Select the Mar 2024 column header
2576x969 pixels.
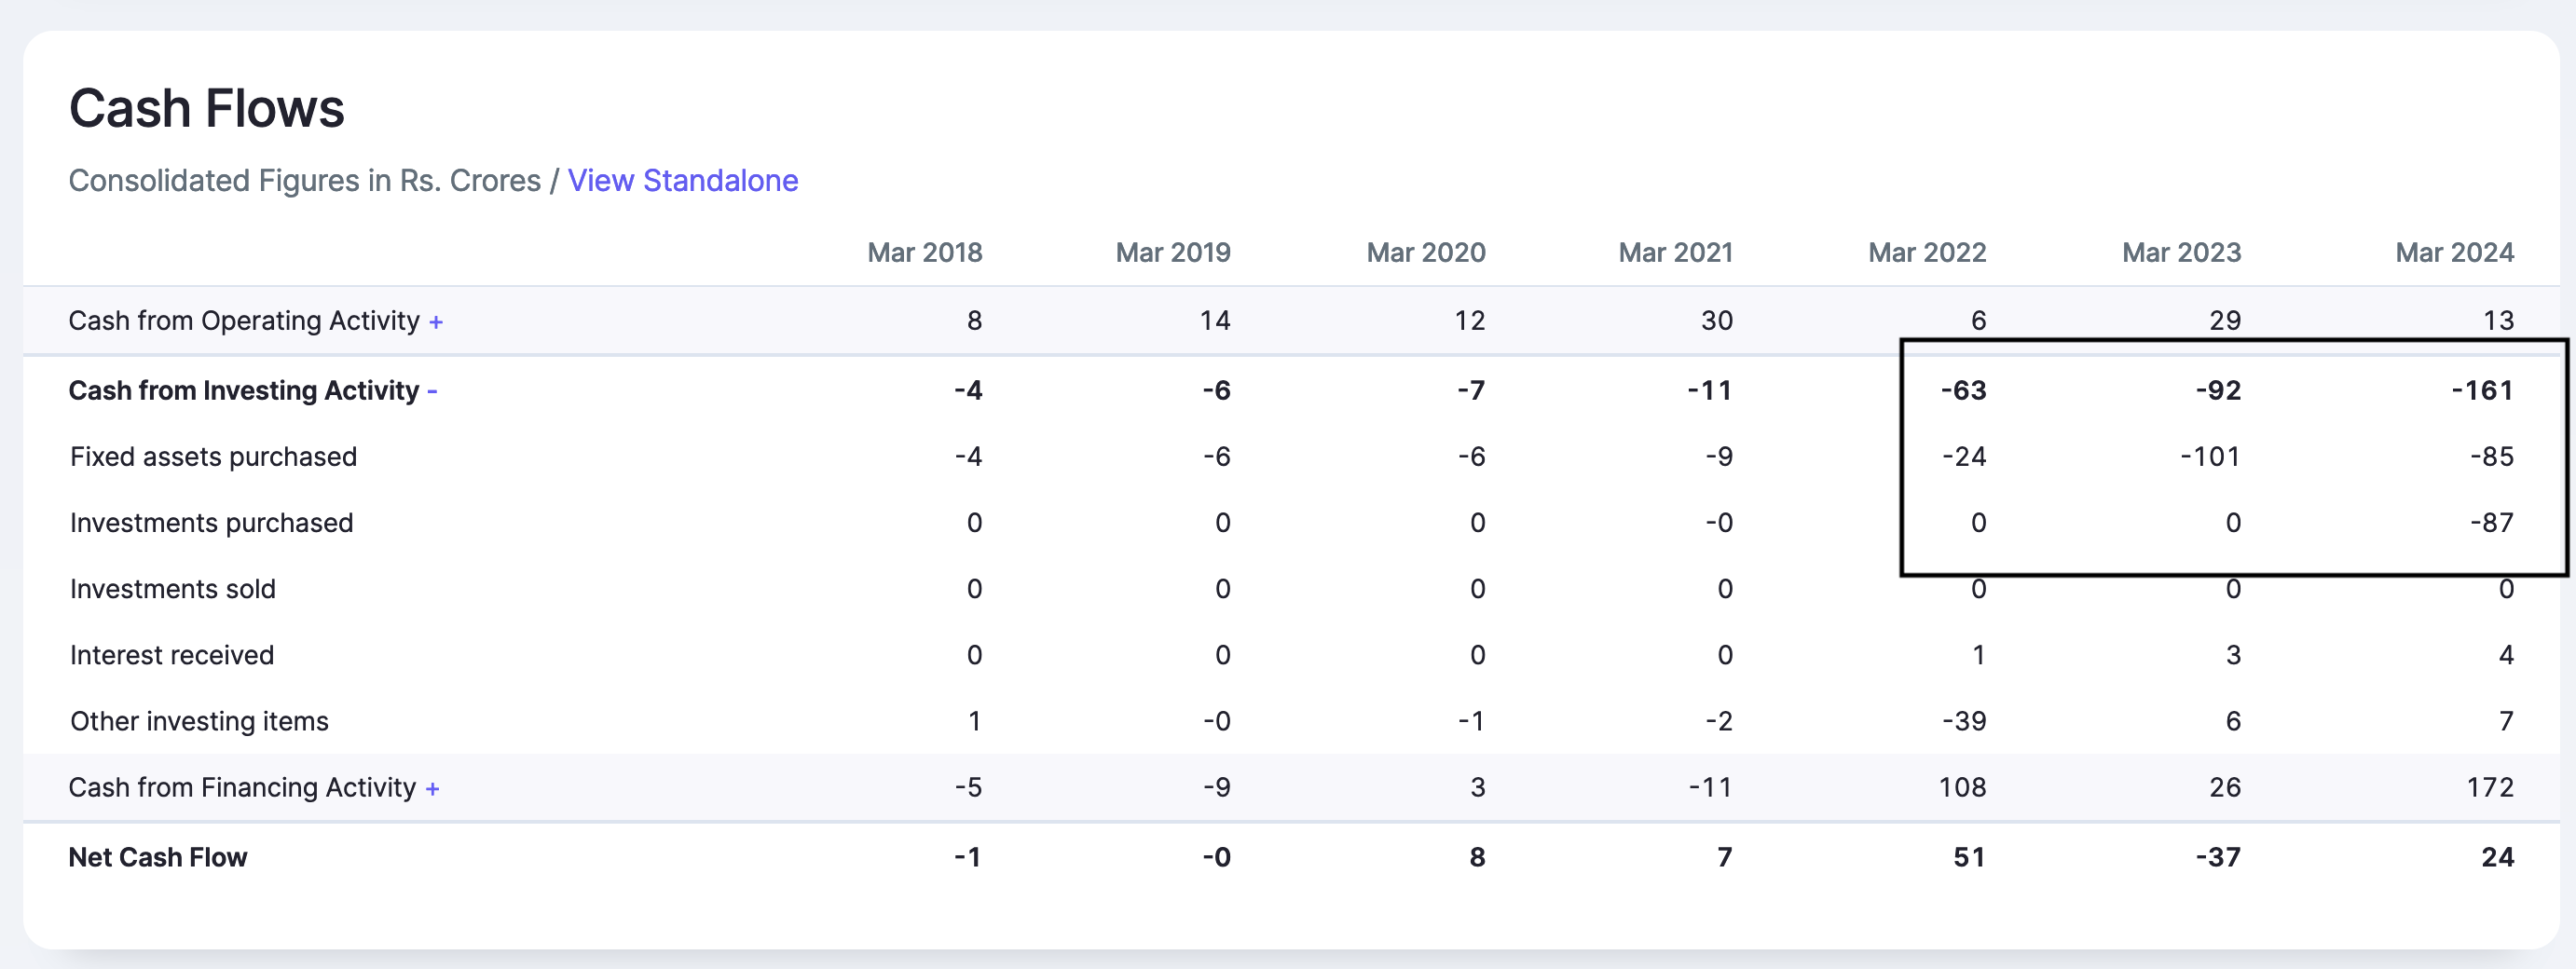click(x=2453, y=252)
